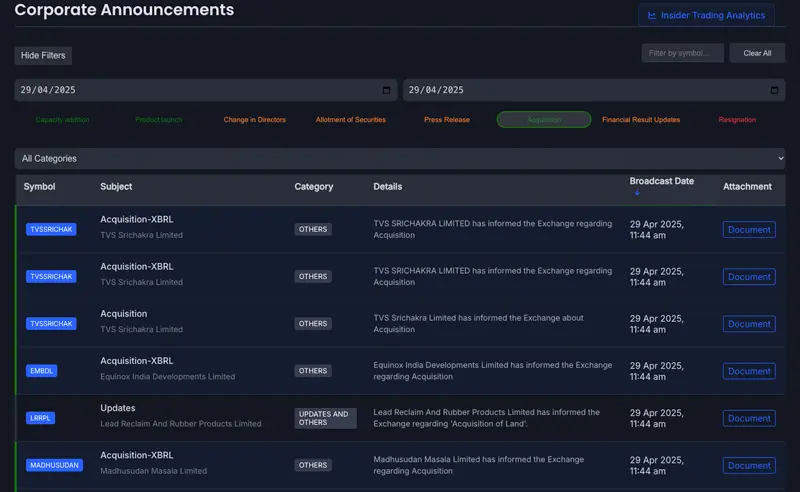Click the end date input field
The width and height of the screenshot is (800, 492).
point(594,90)
